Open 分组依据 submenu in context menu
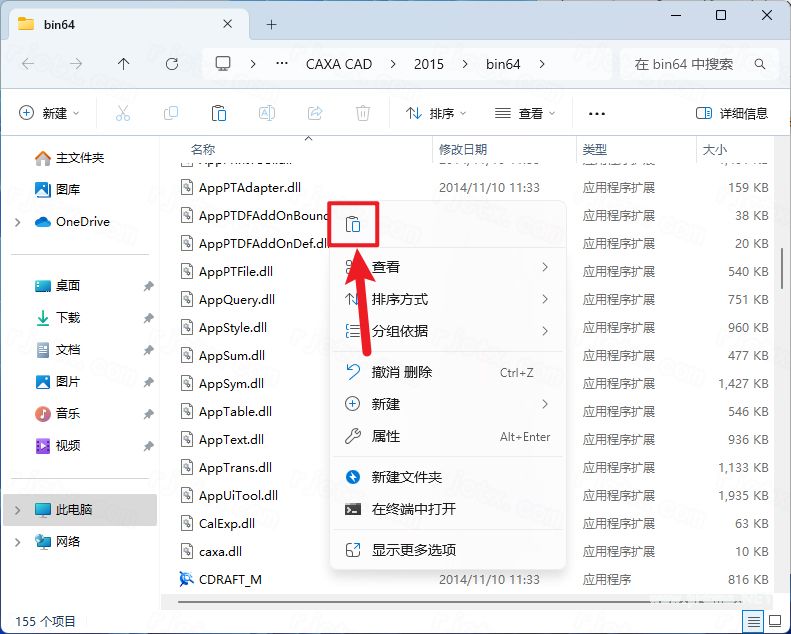Screen dimensions: 791x634 (x=447, y=331)
